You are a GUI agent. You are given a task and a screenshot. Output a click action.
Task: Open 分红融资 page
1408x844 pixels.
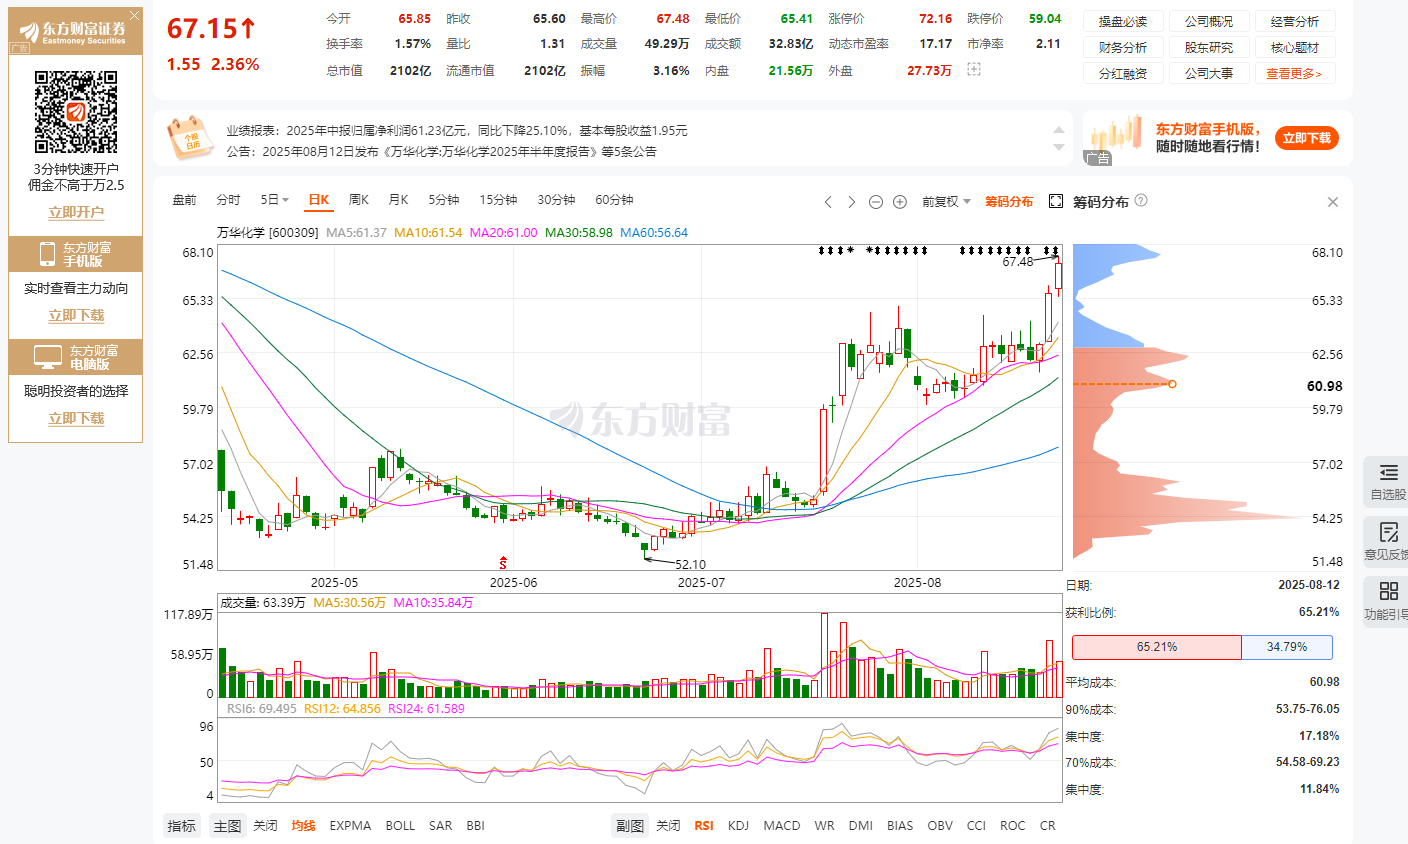click(x=1123, y=73)
